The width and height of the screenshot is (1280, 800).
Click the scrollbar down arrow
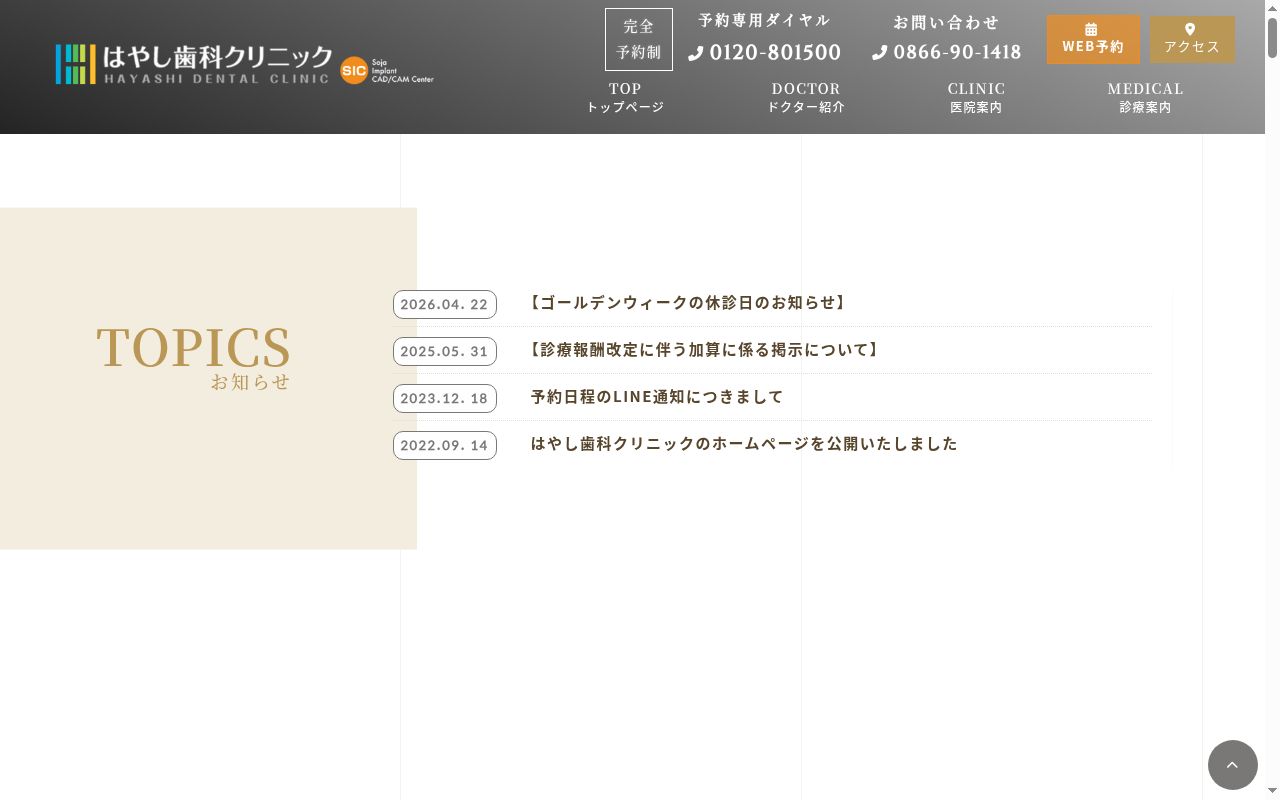pyautogui.click(x=1272, y=791)
